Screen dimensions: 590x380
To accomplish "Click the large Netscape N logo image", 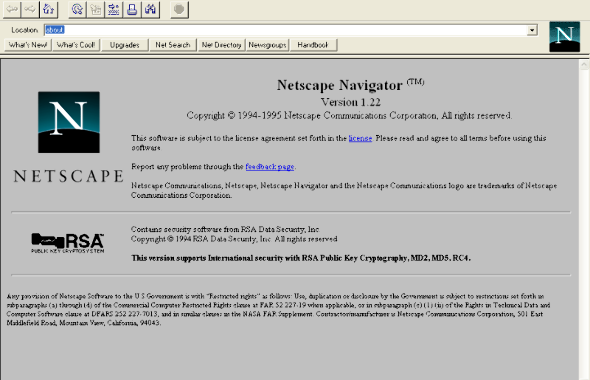I will click(69, 122).
